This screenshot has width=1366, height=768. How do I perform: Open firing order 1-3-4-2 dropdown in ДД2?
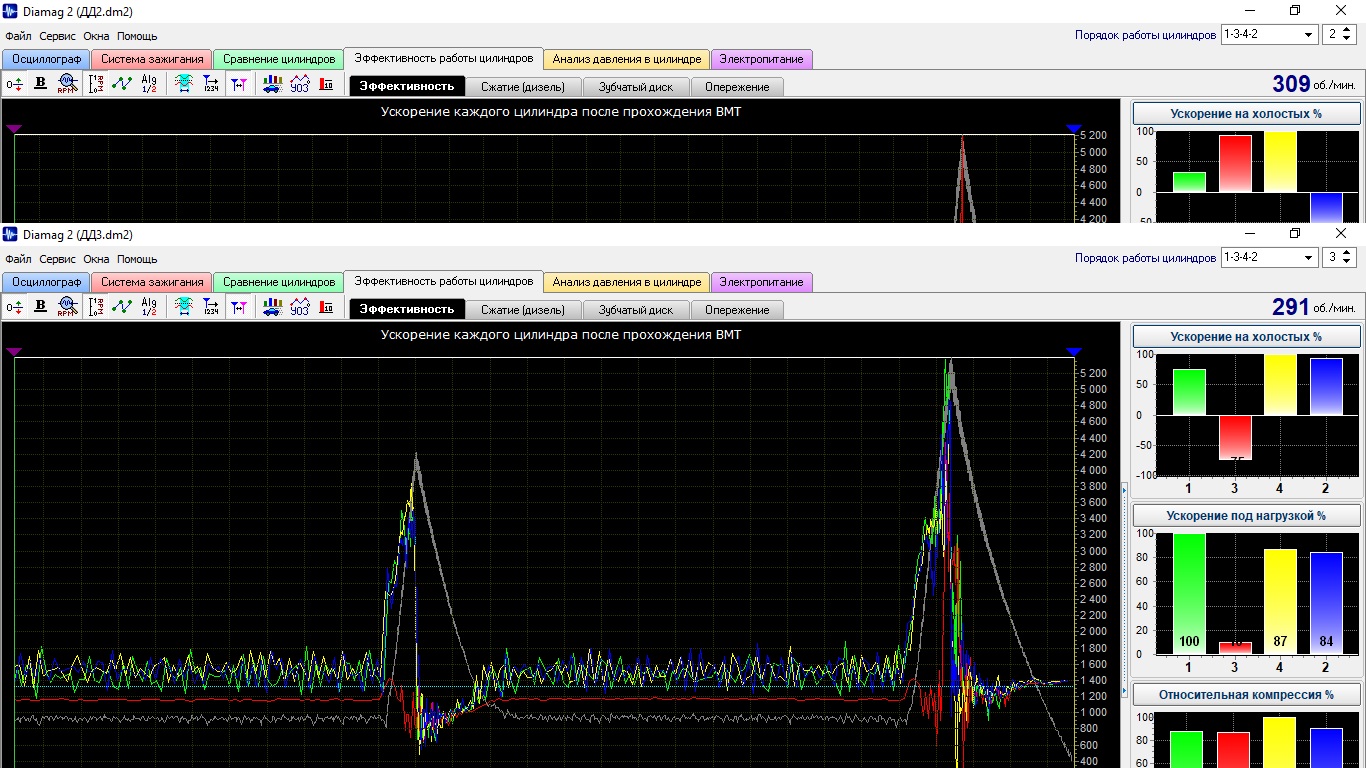[x=1269, y=34]
